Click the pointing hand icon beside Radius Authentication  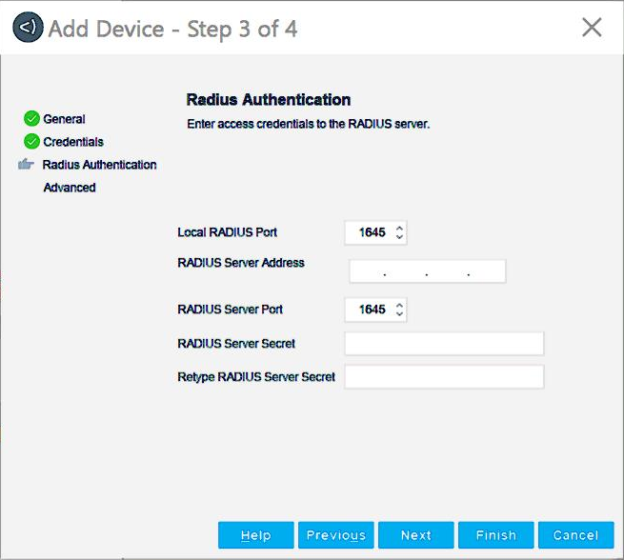27,165
